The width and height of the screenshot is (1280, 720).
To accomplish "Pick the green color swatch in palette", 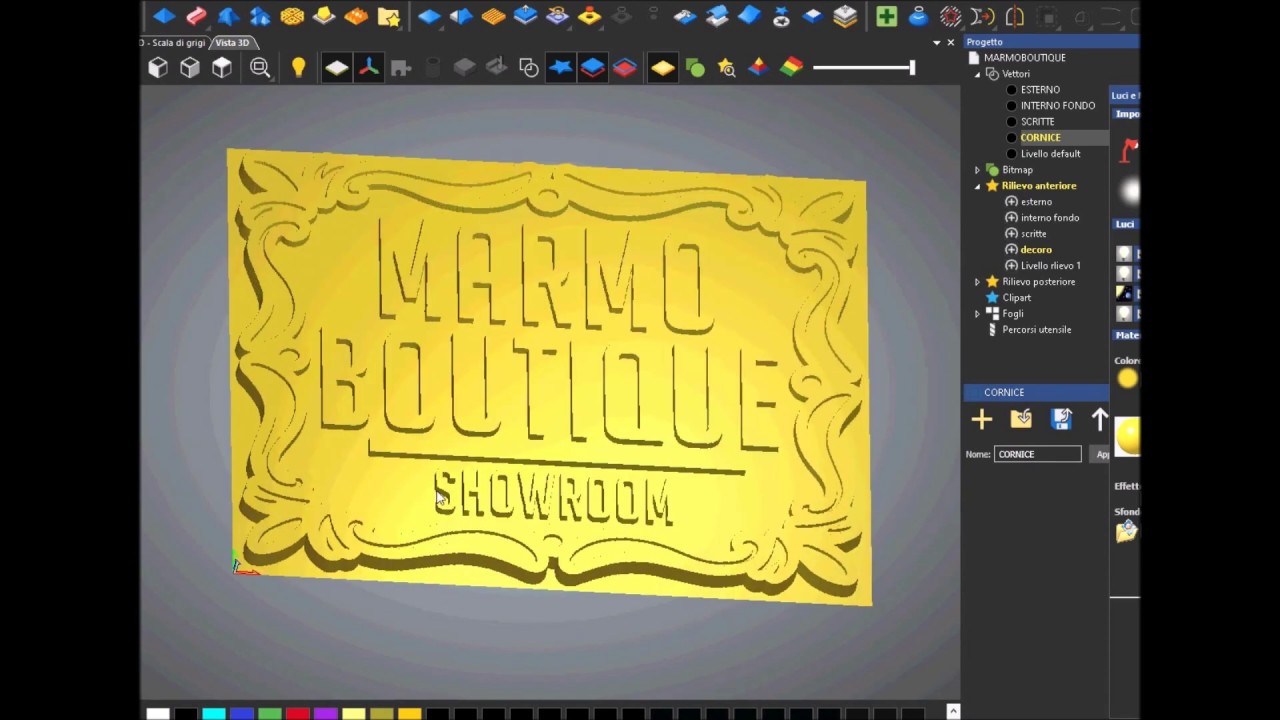I will [x=269, y=713].
